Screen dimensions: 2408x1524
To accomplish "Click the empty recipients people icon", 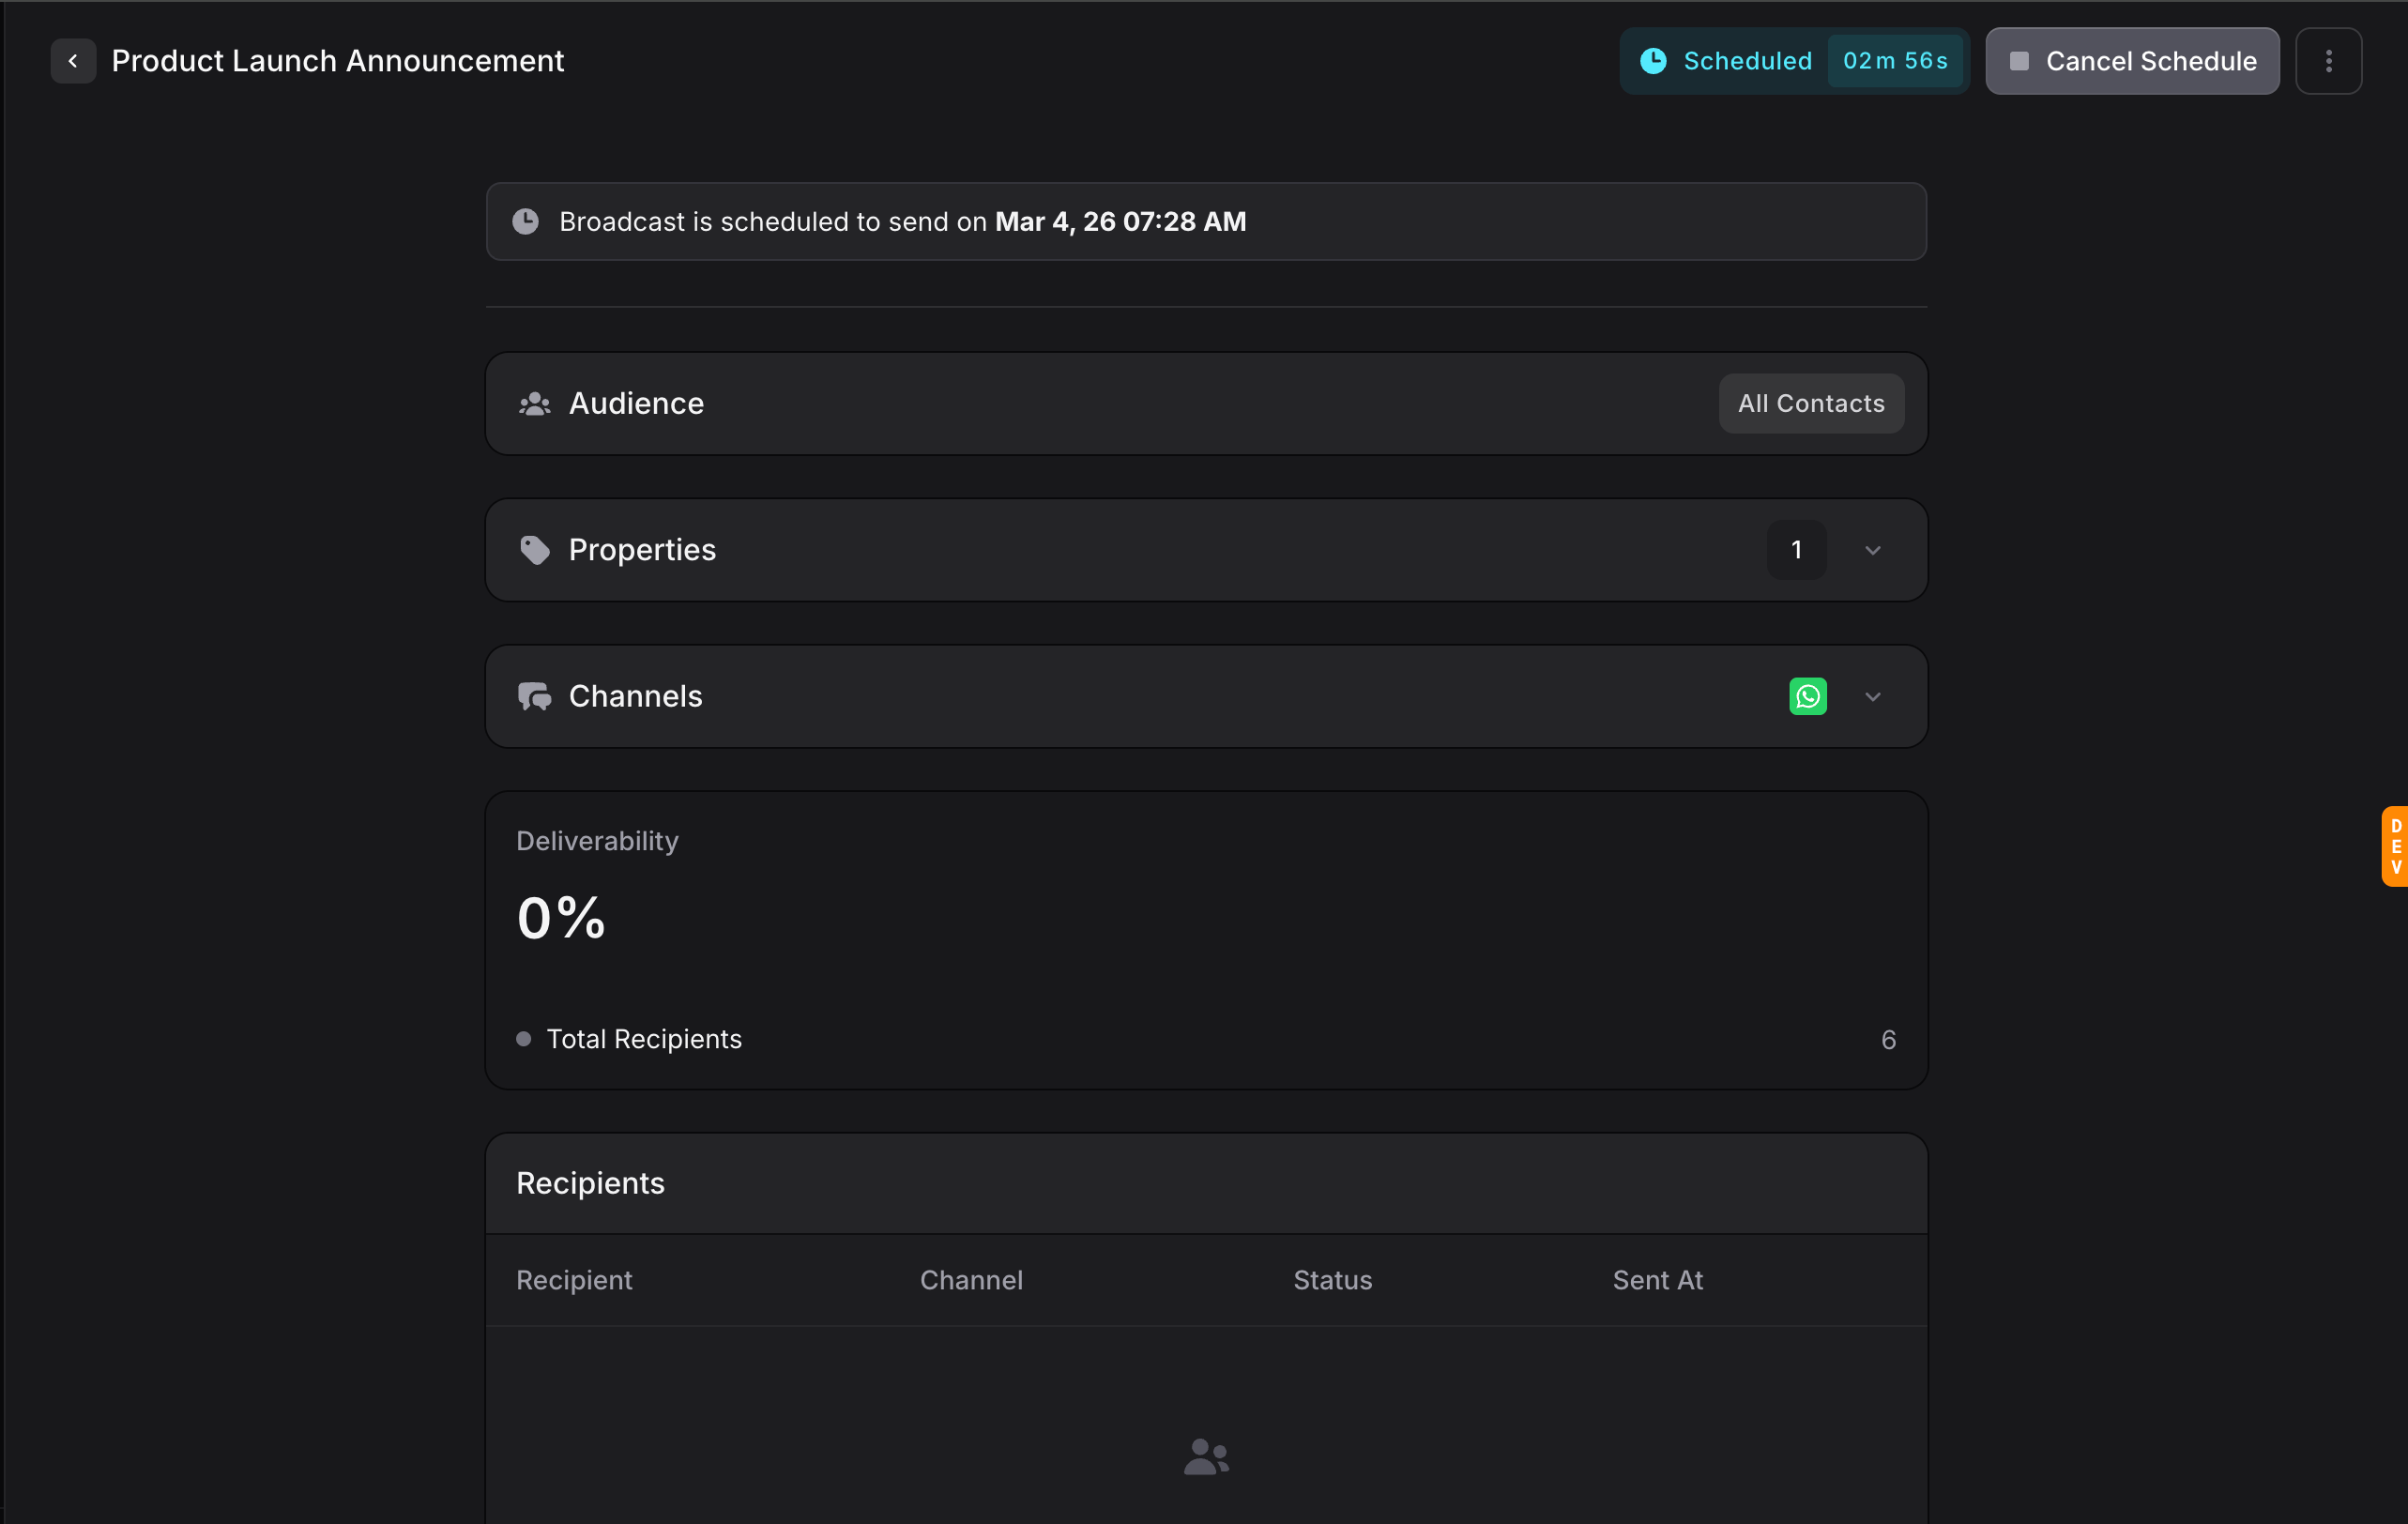I will [x=1206, y=1456].
